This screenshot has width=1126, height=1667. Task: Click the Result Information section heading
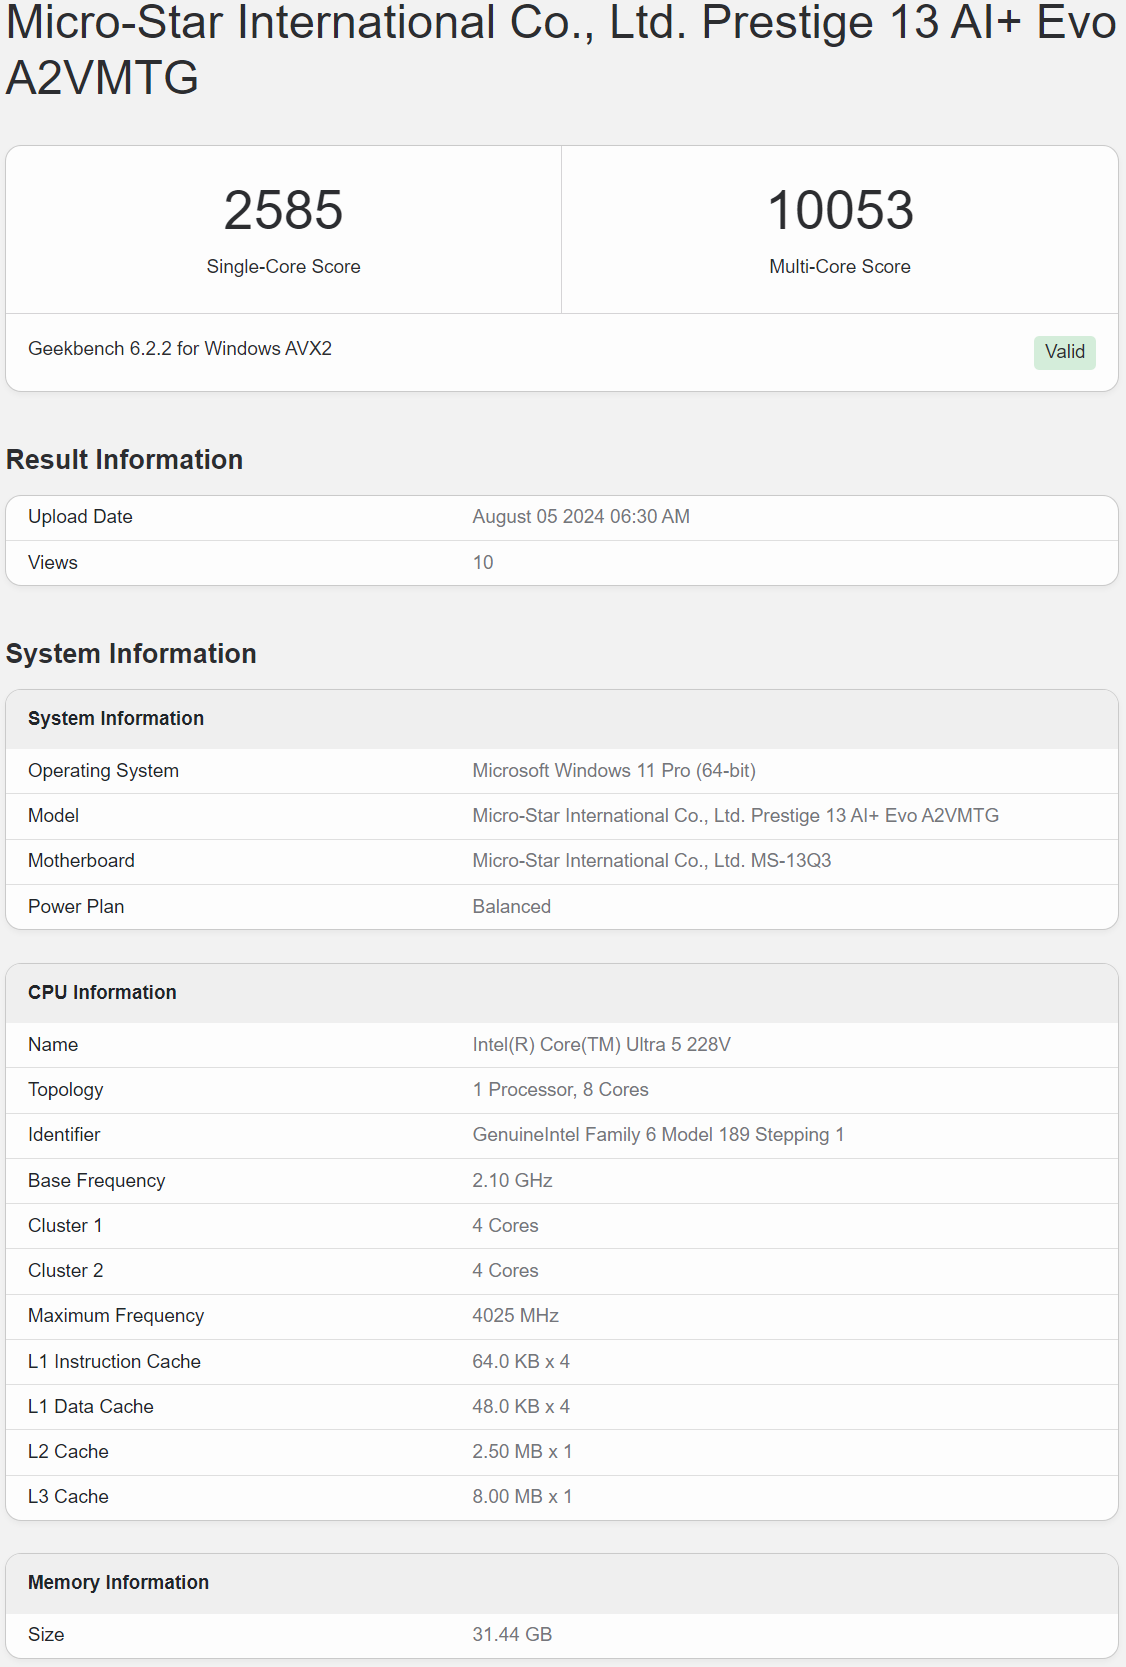[125, 460]
